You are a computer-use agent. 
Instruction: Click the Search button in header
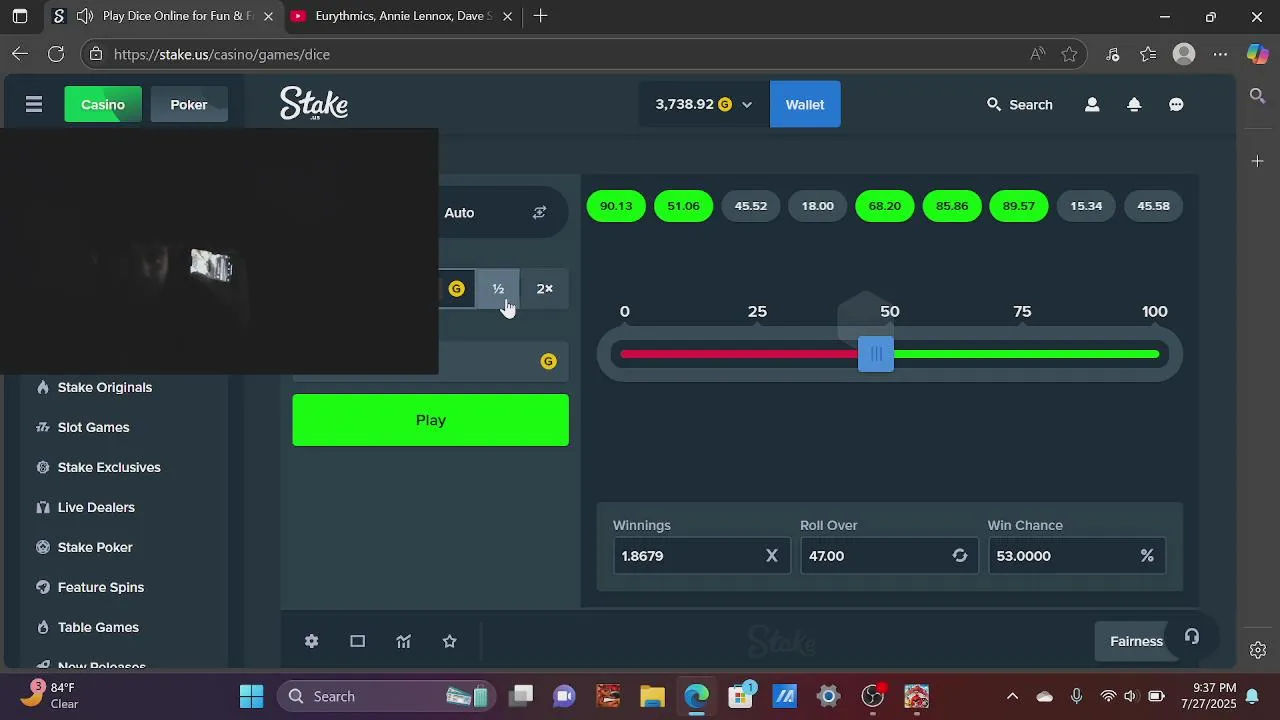point(1019,104)
